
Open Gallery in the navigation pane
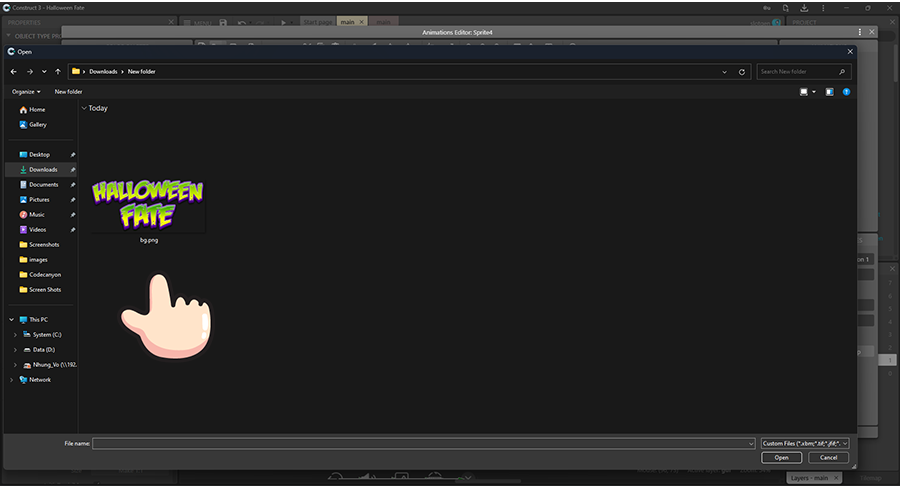point(38,124)
